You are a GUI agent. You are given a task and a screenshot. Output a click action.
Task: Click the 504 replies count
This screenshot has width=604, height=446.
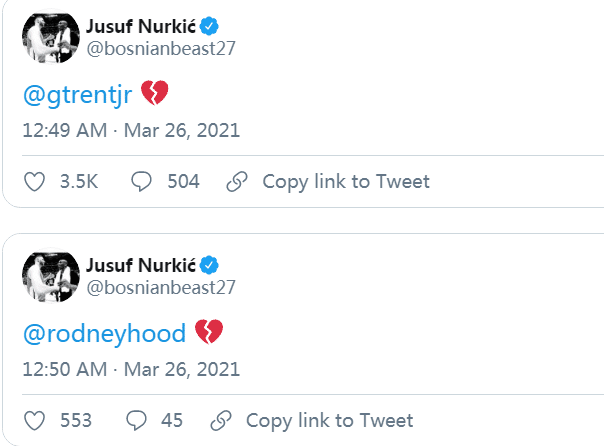[183, 181]
